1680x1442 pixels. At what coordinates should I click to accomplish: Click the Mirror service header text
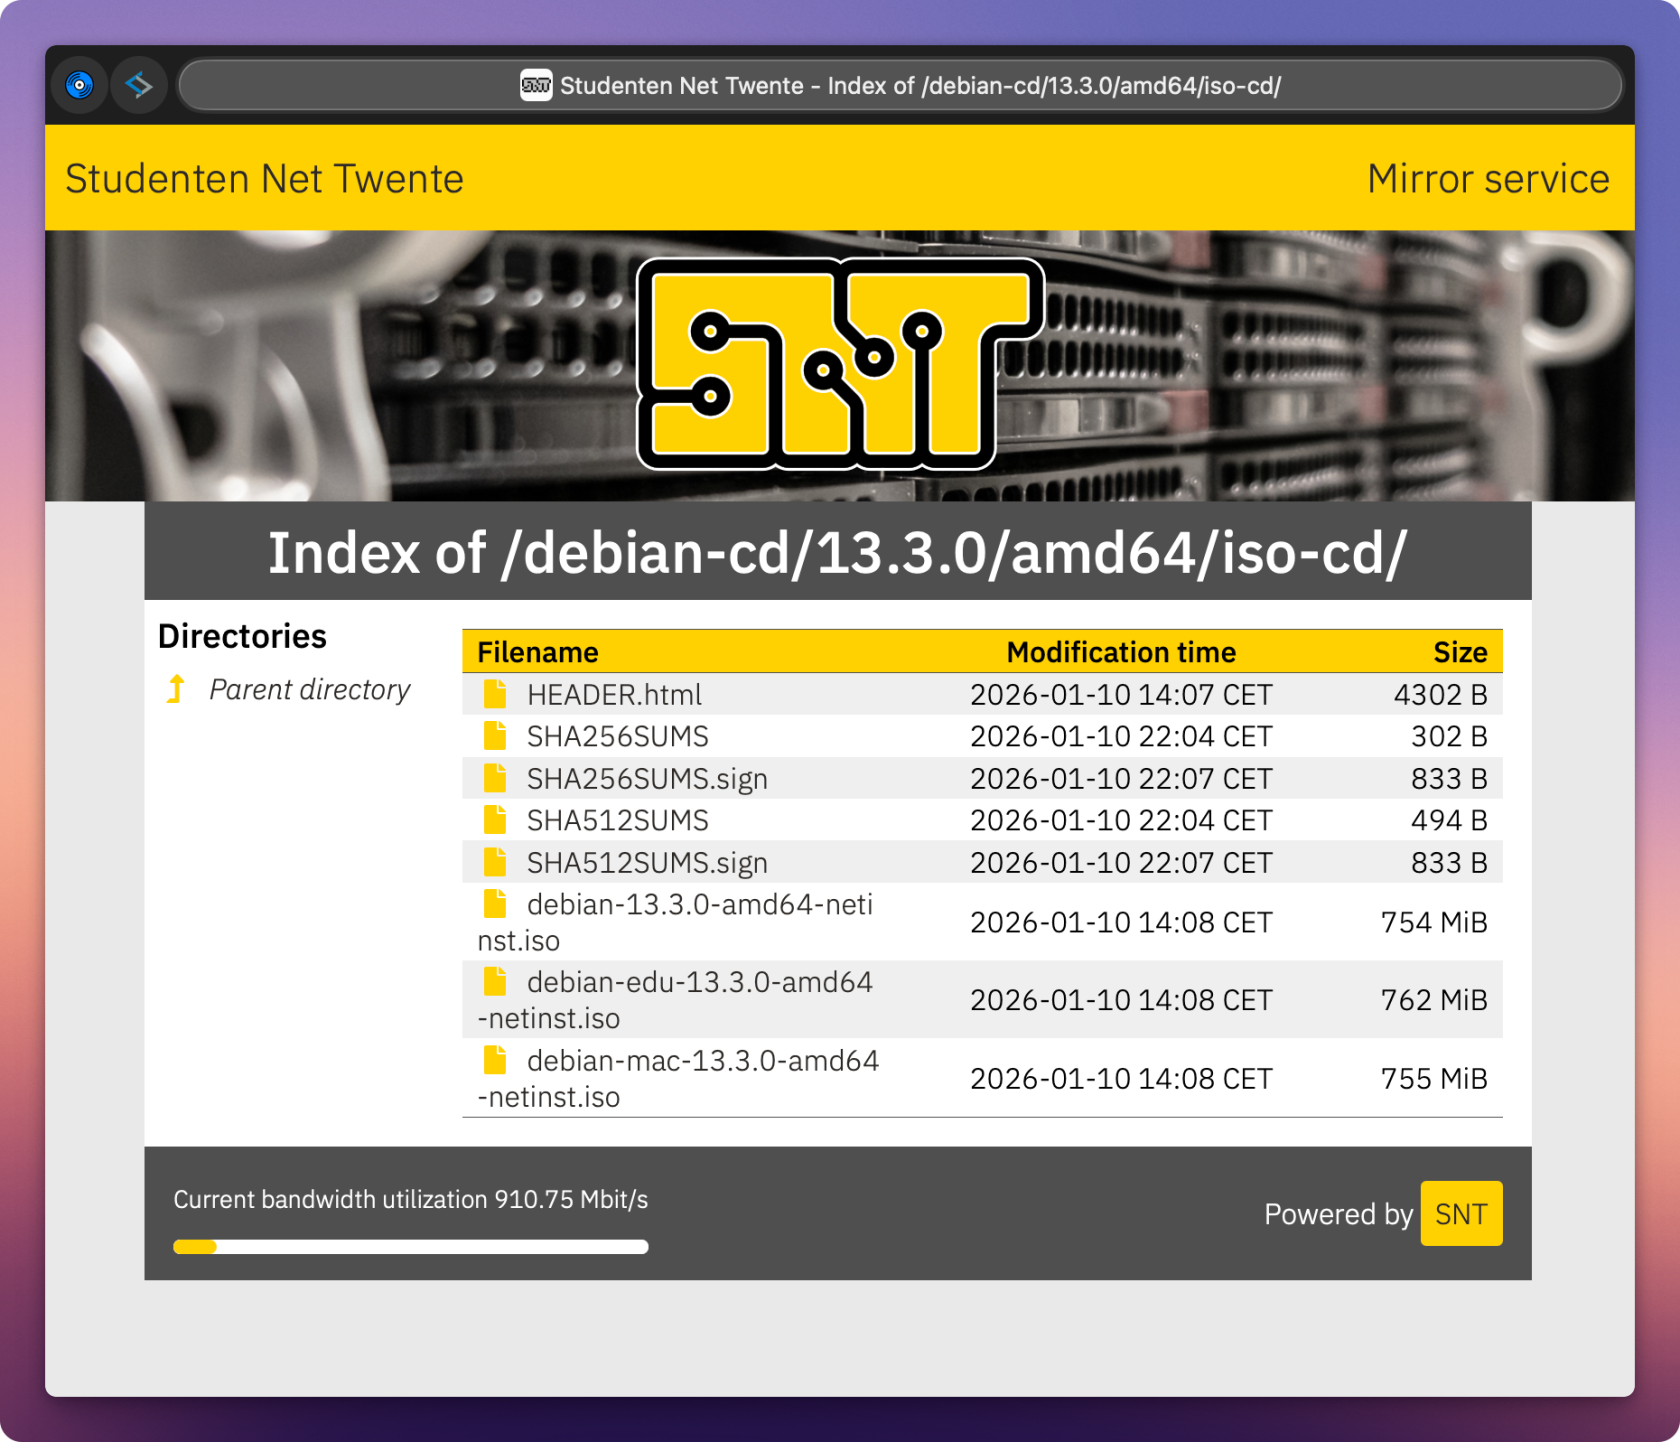pos(1487,179)
